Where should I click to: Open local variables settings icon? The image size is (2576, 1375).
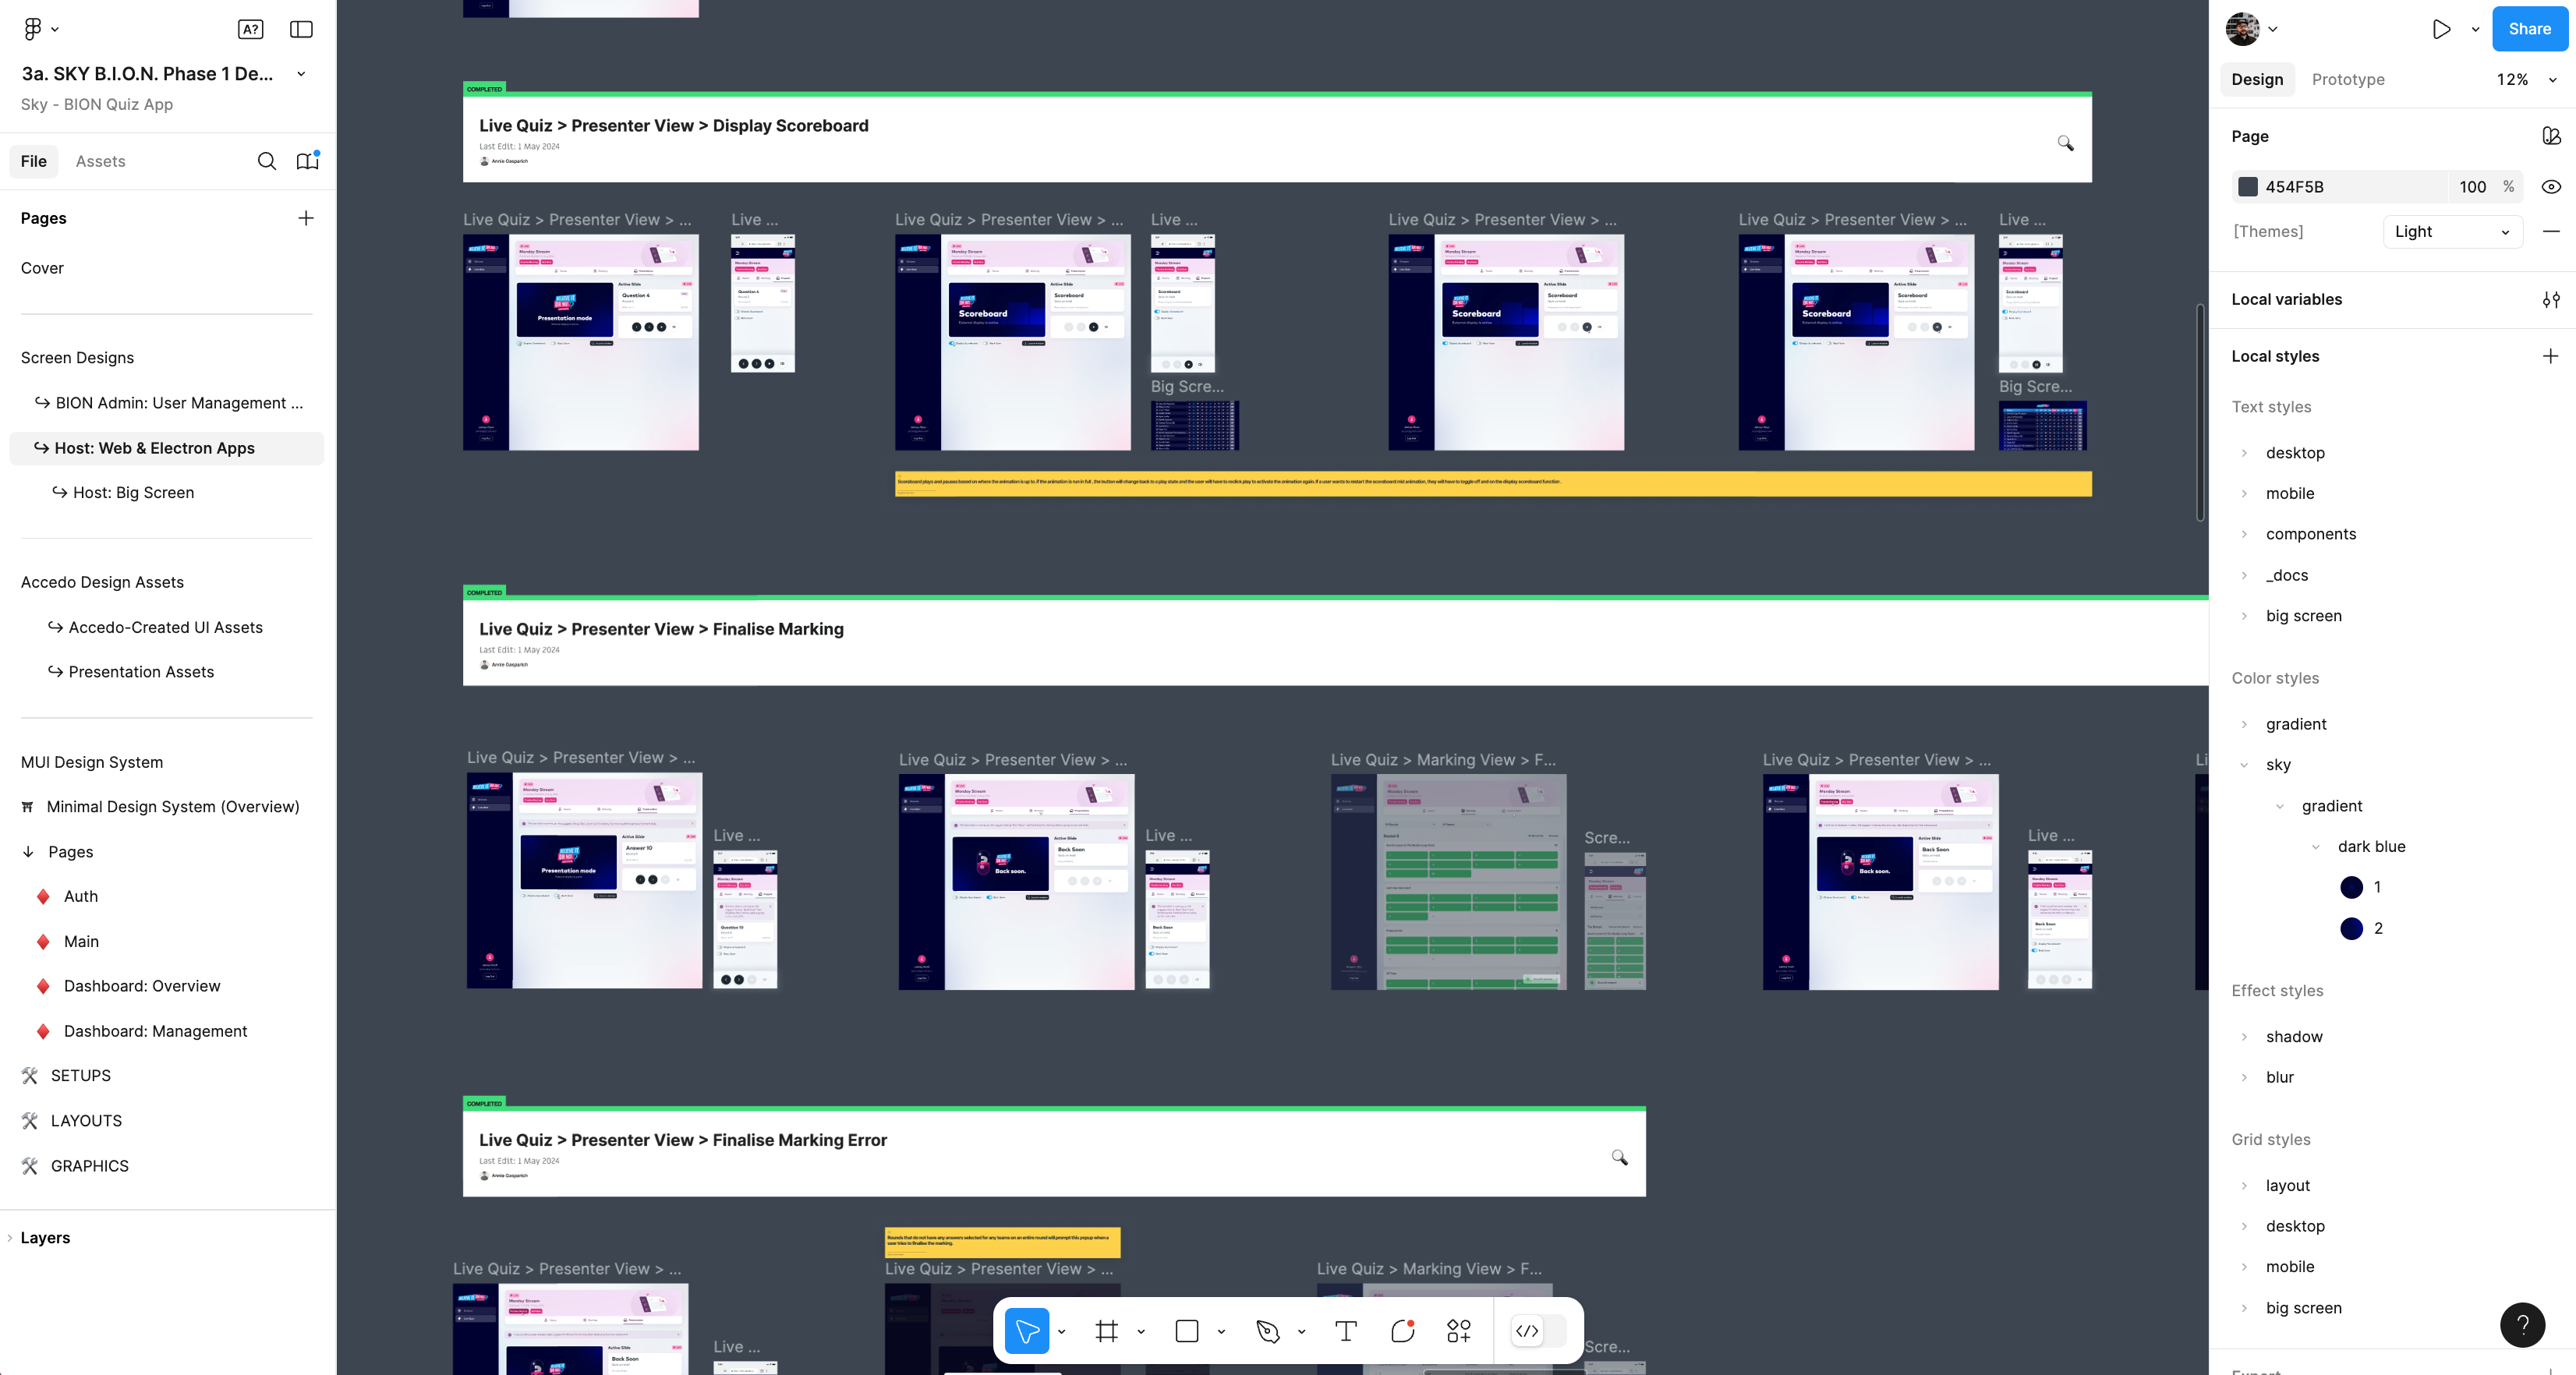[x=2551, y=299]
